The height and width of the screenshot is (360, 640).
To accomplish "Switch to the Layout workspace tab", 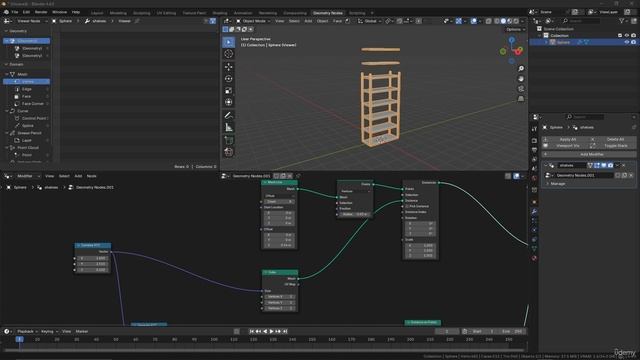I will pos(97,13).
